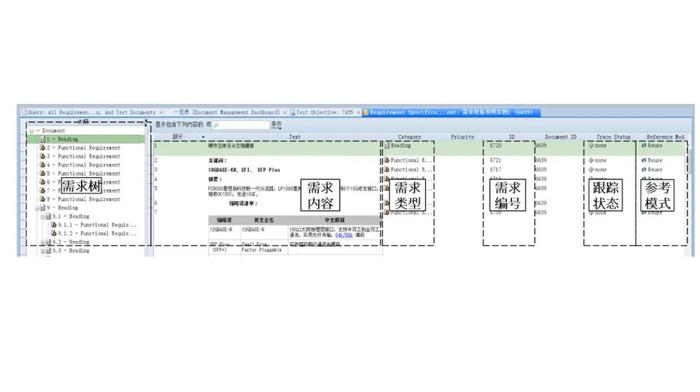Click the Reuse icon in row 6720

pos(644,146)
